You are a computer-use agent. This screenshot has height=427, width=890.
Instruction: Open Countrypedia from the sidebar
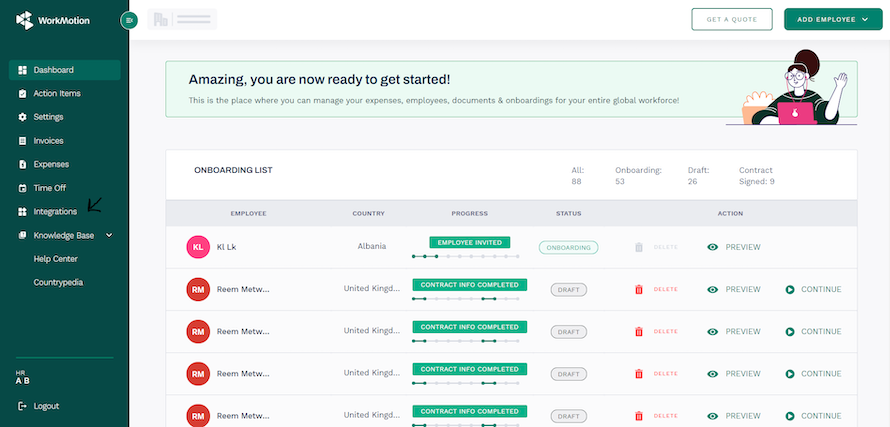click(x=58, y=283)
